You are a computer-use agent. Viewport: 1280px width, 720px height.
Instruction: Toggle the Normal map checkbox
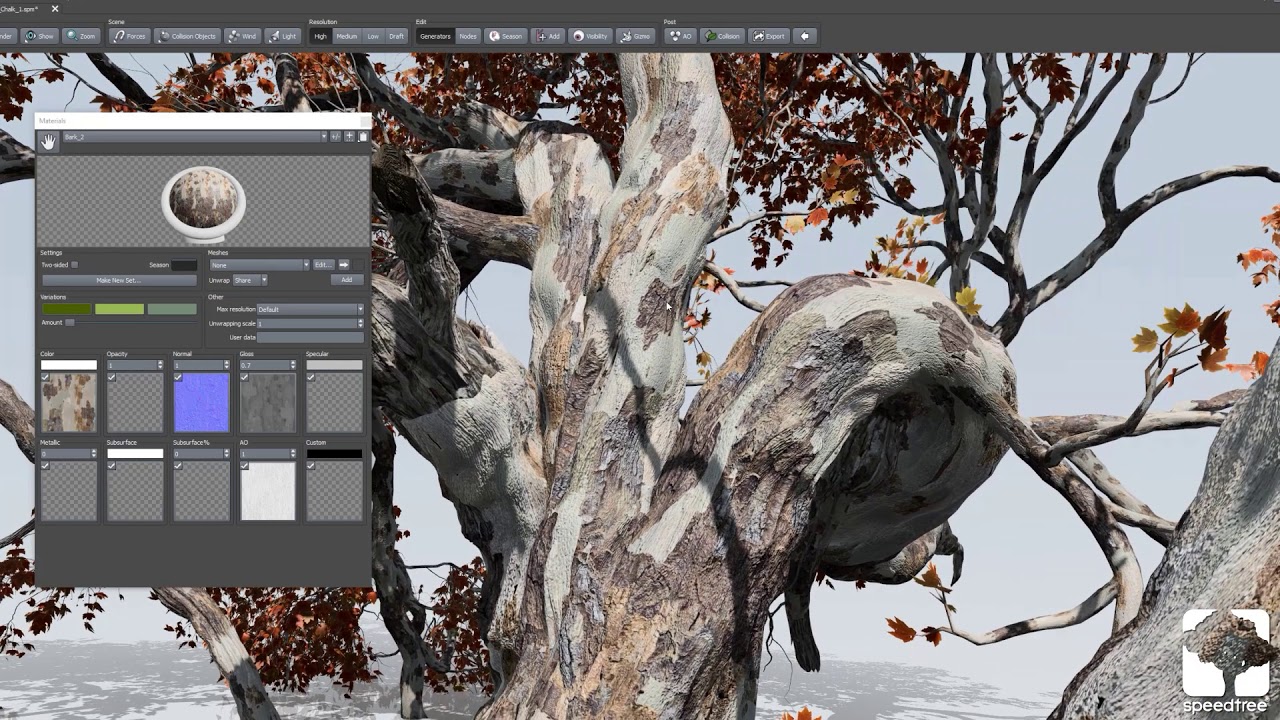coord(178,378)
